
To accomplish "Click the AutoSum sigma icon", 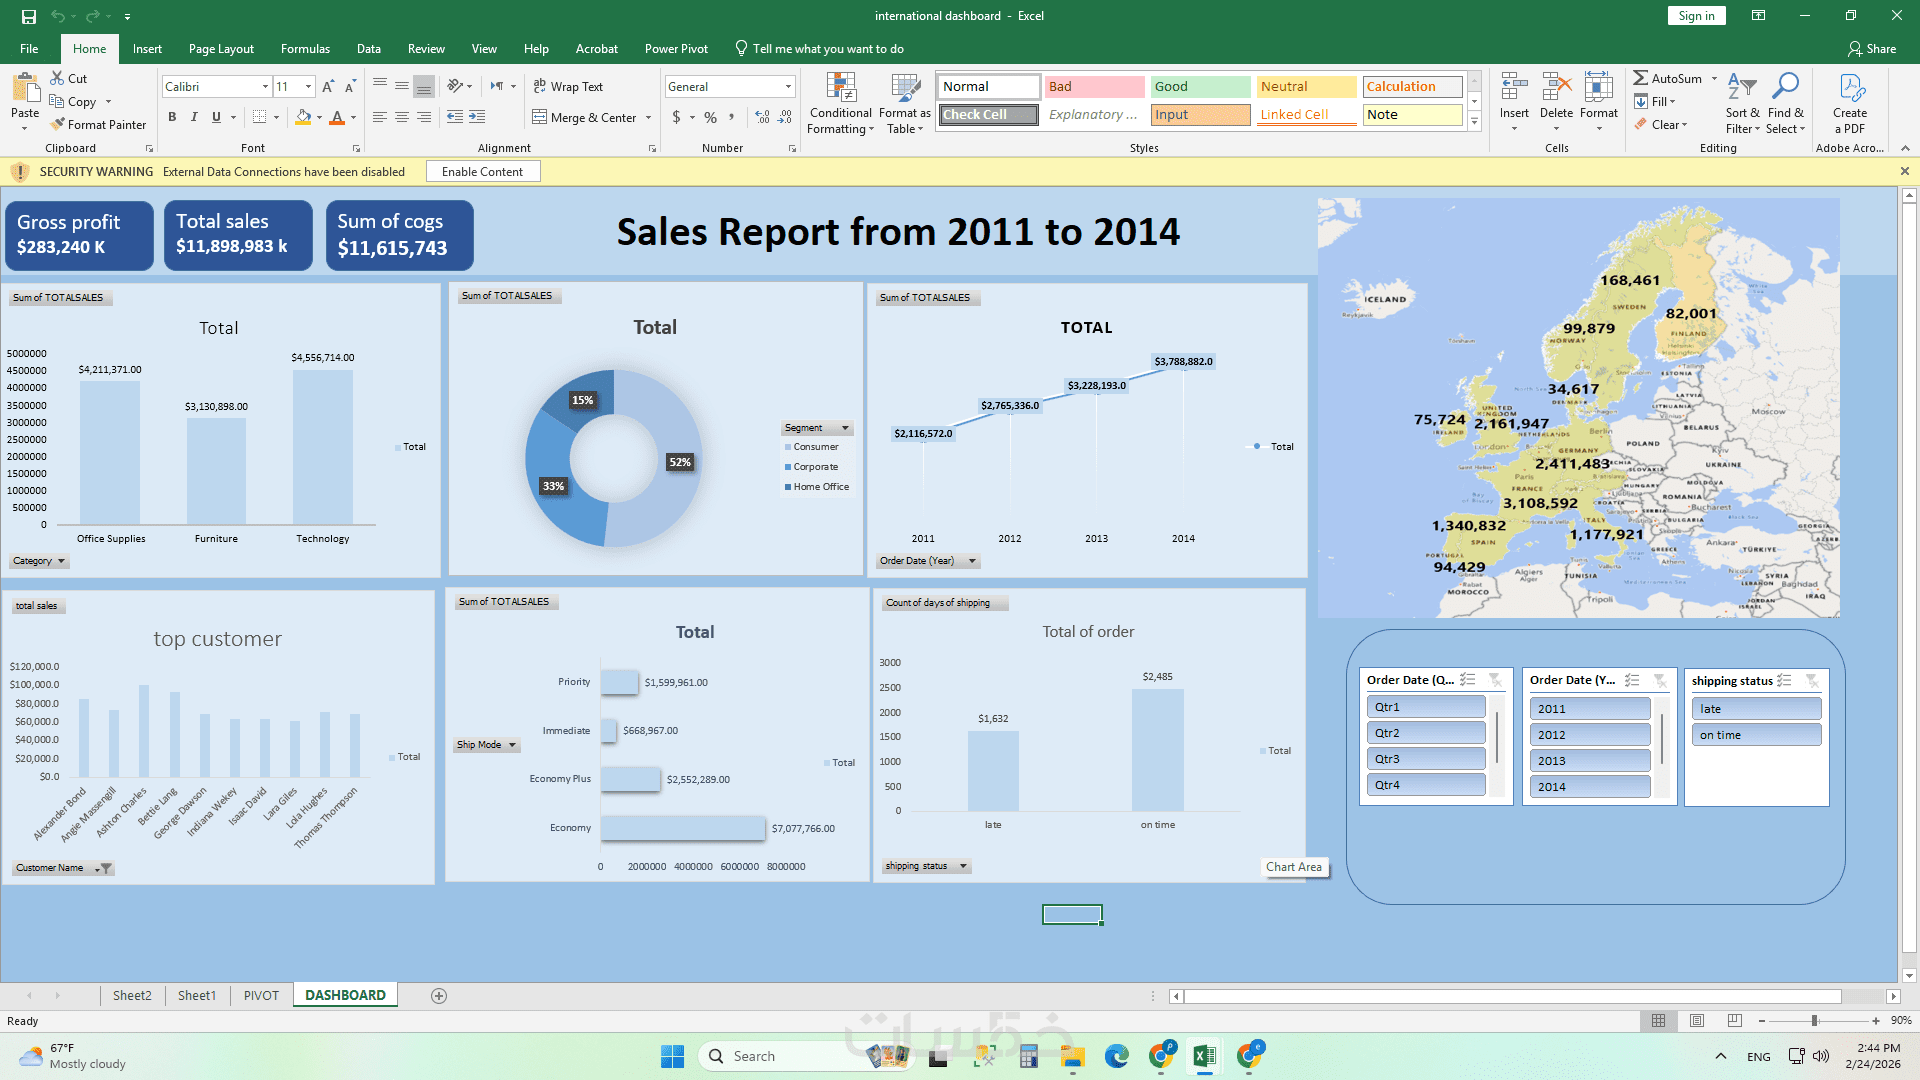I will click(x=1640, y=78).
